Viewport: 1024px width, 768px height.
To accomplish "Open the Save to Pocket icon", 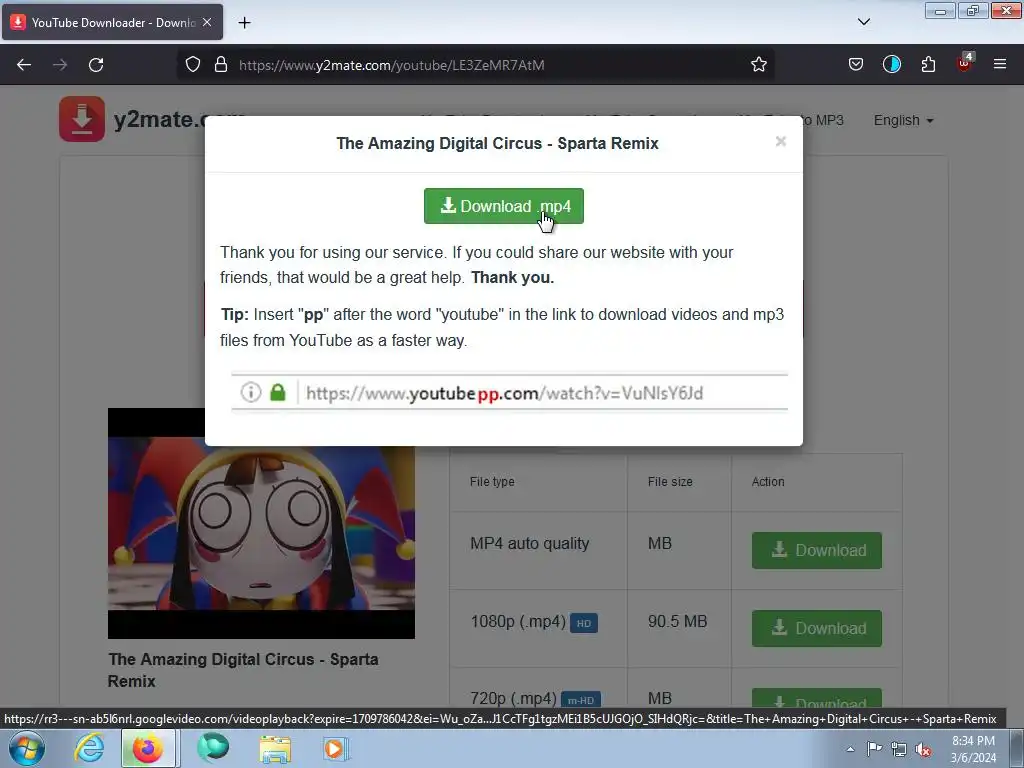I will [856, 65].
